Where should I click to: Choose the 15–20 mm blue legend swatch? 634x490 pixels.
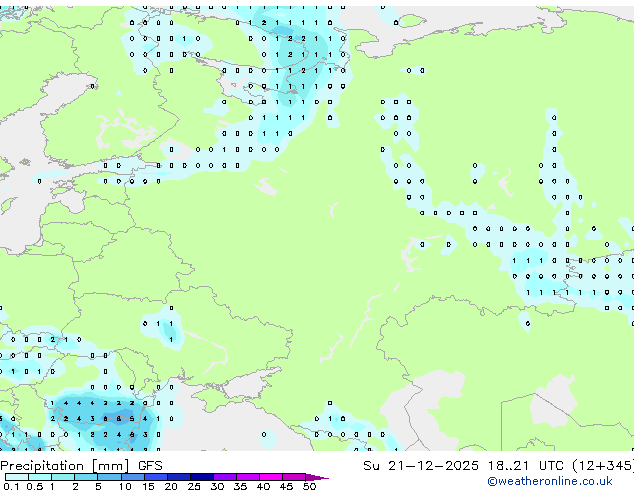click(156, 477)
